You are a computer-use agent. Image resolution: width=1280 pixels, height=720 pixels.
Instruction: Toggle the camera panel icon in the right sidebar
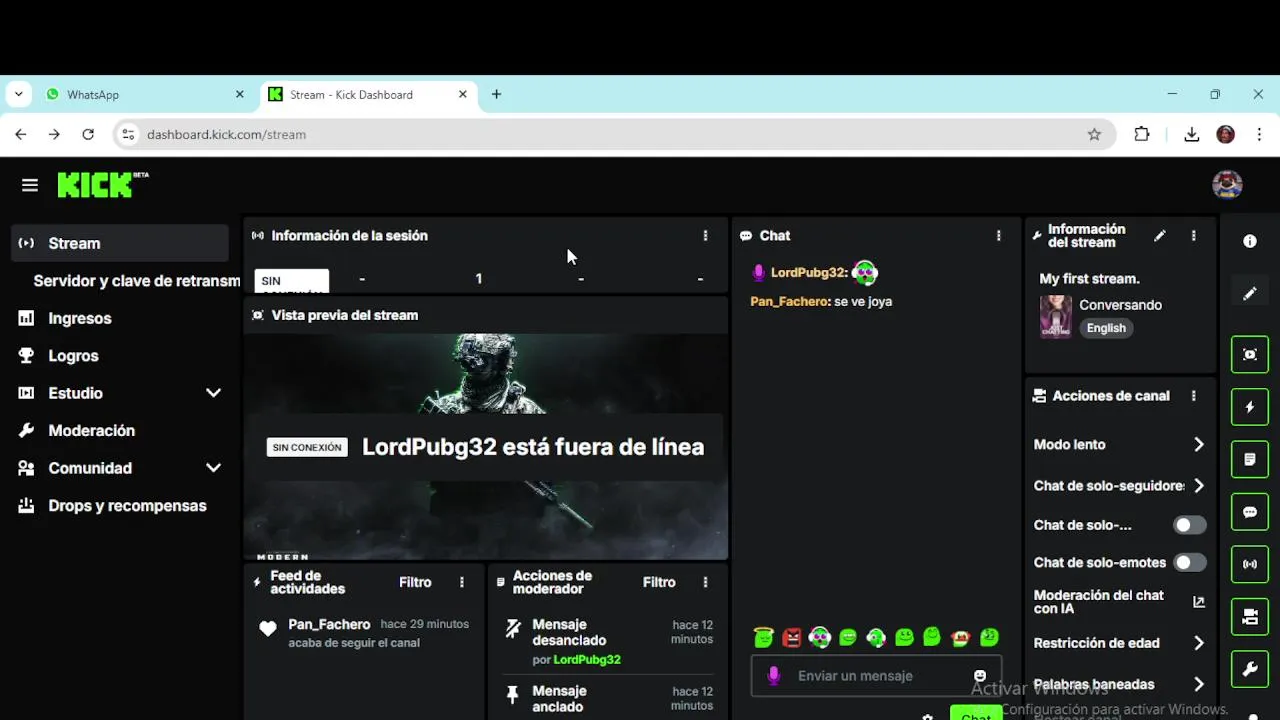pyautogui.click(x=1250, y=617)
